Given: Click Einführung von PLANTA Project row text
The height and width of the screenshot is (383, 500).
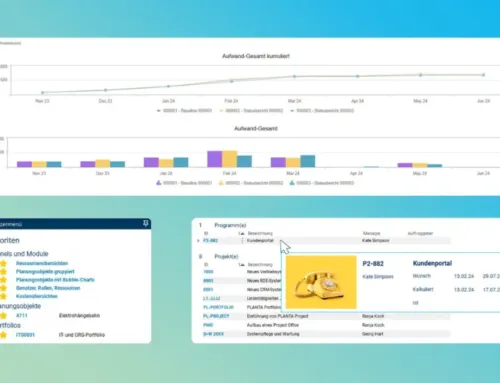Looking at the screenshot, I should 277,316.
